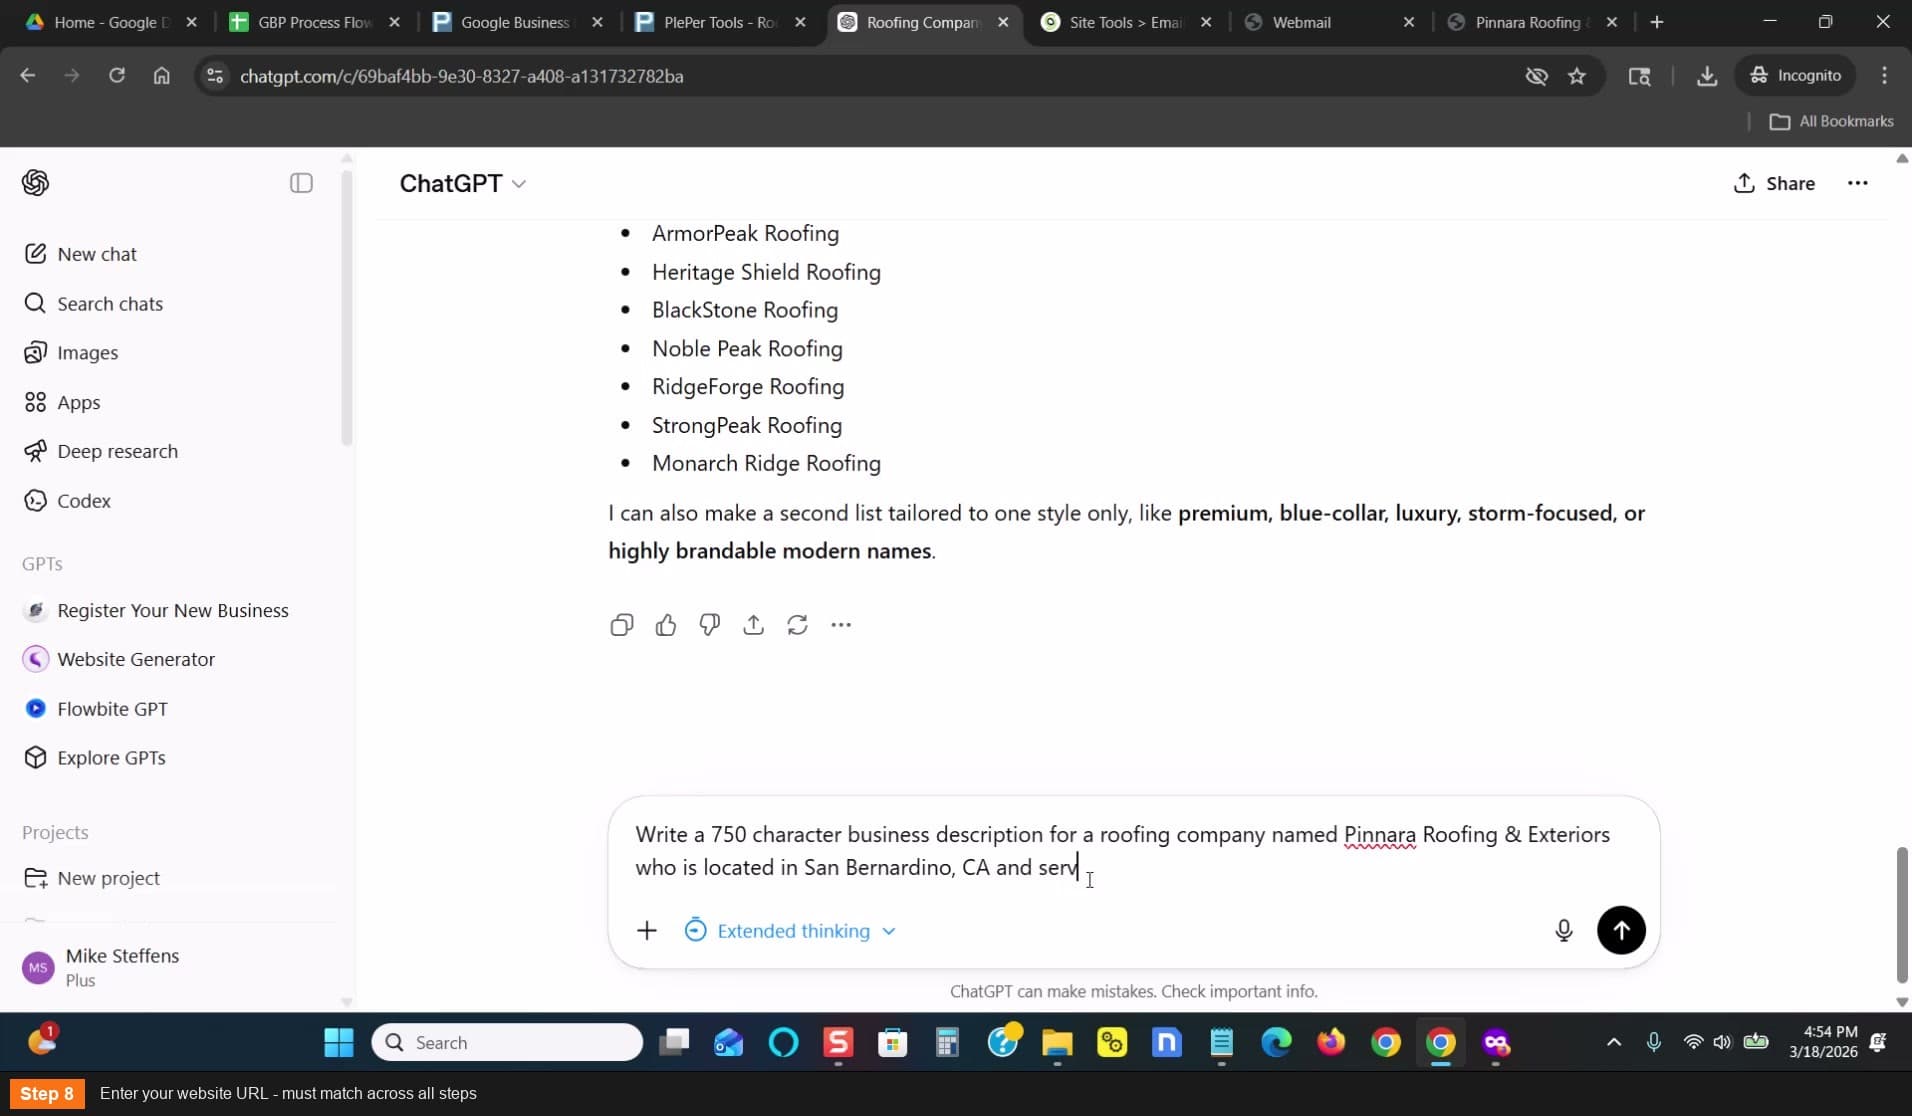Share the response via upload icon
The height and width of the screenshot is (1116, 1912).
[x=754, y=625]
